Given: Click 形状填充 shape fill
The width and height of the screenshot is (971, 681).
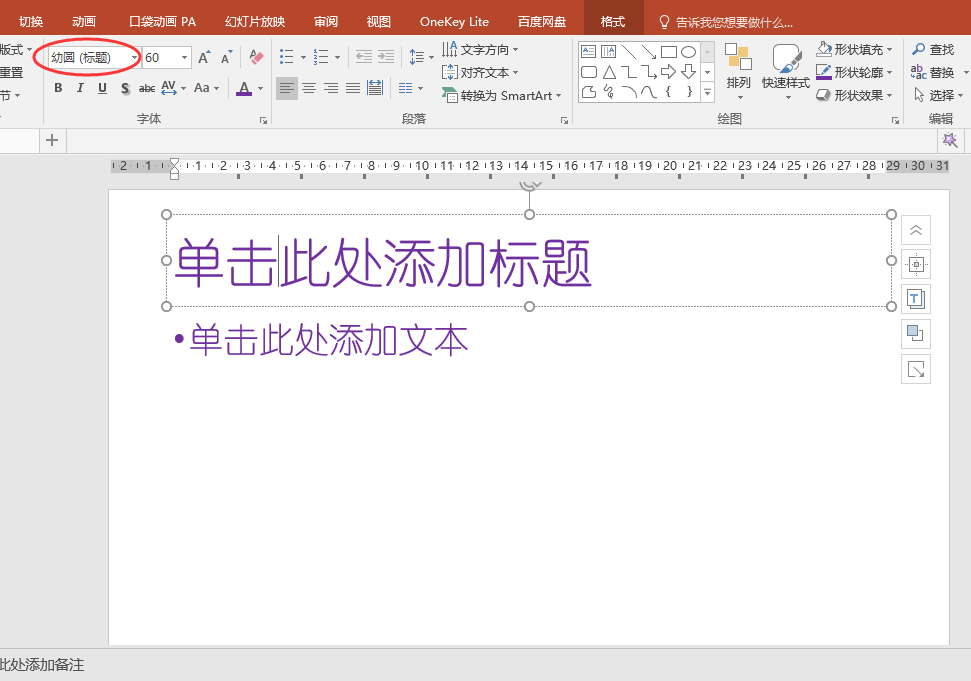Looking at the screenshot, I should click(855, 49).
